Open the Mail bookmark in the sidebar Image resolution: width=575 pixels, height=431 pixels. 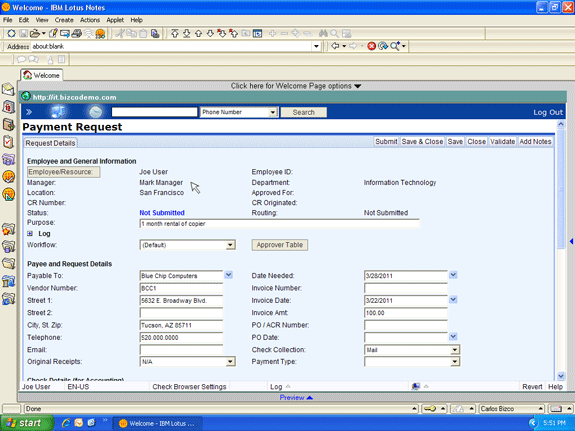click(x=8, y=89)
